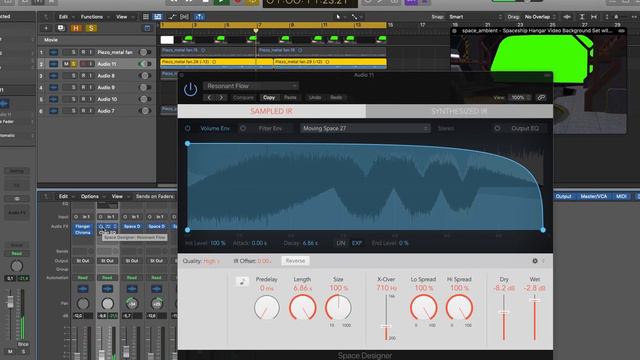Click the highlighted grid view icon

pyautogui.click(x=158, y=17)
